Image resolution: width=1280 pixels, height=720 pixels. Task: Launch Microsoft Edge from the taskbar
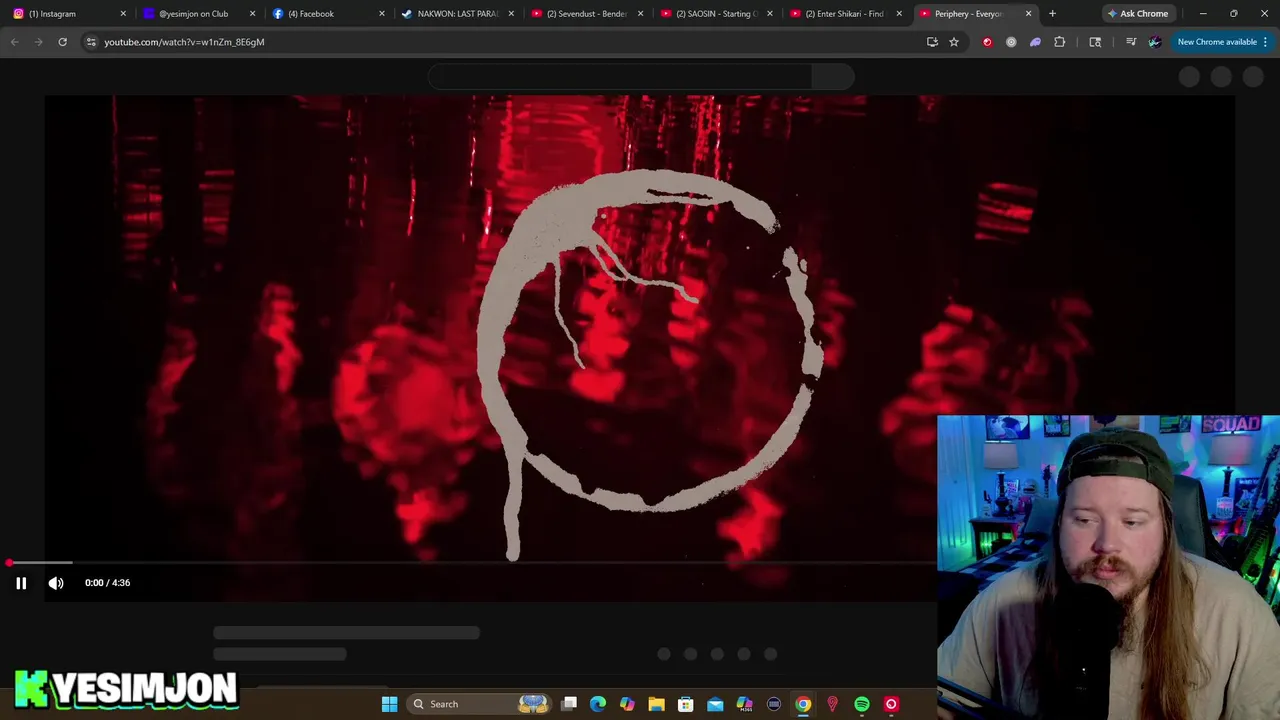tap(598, 704)
